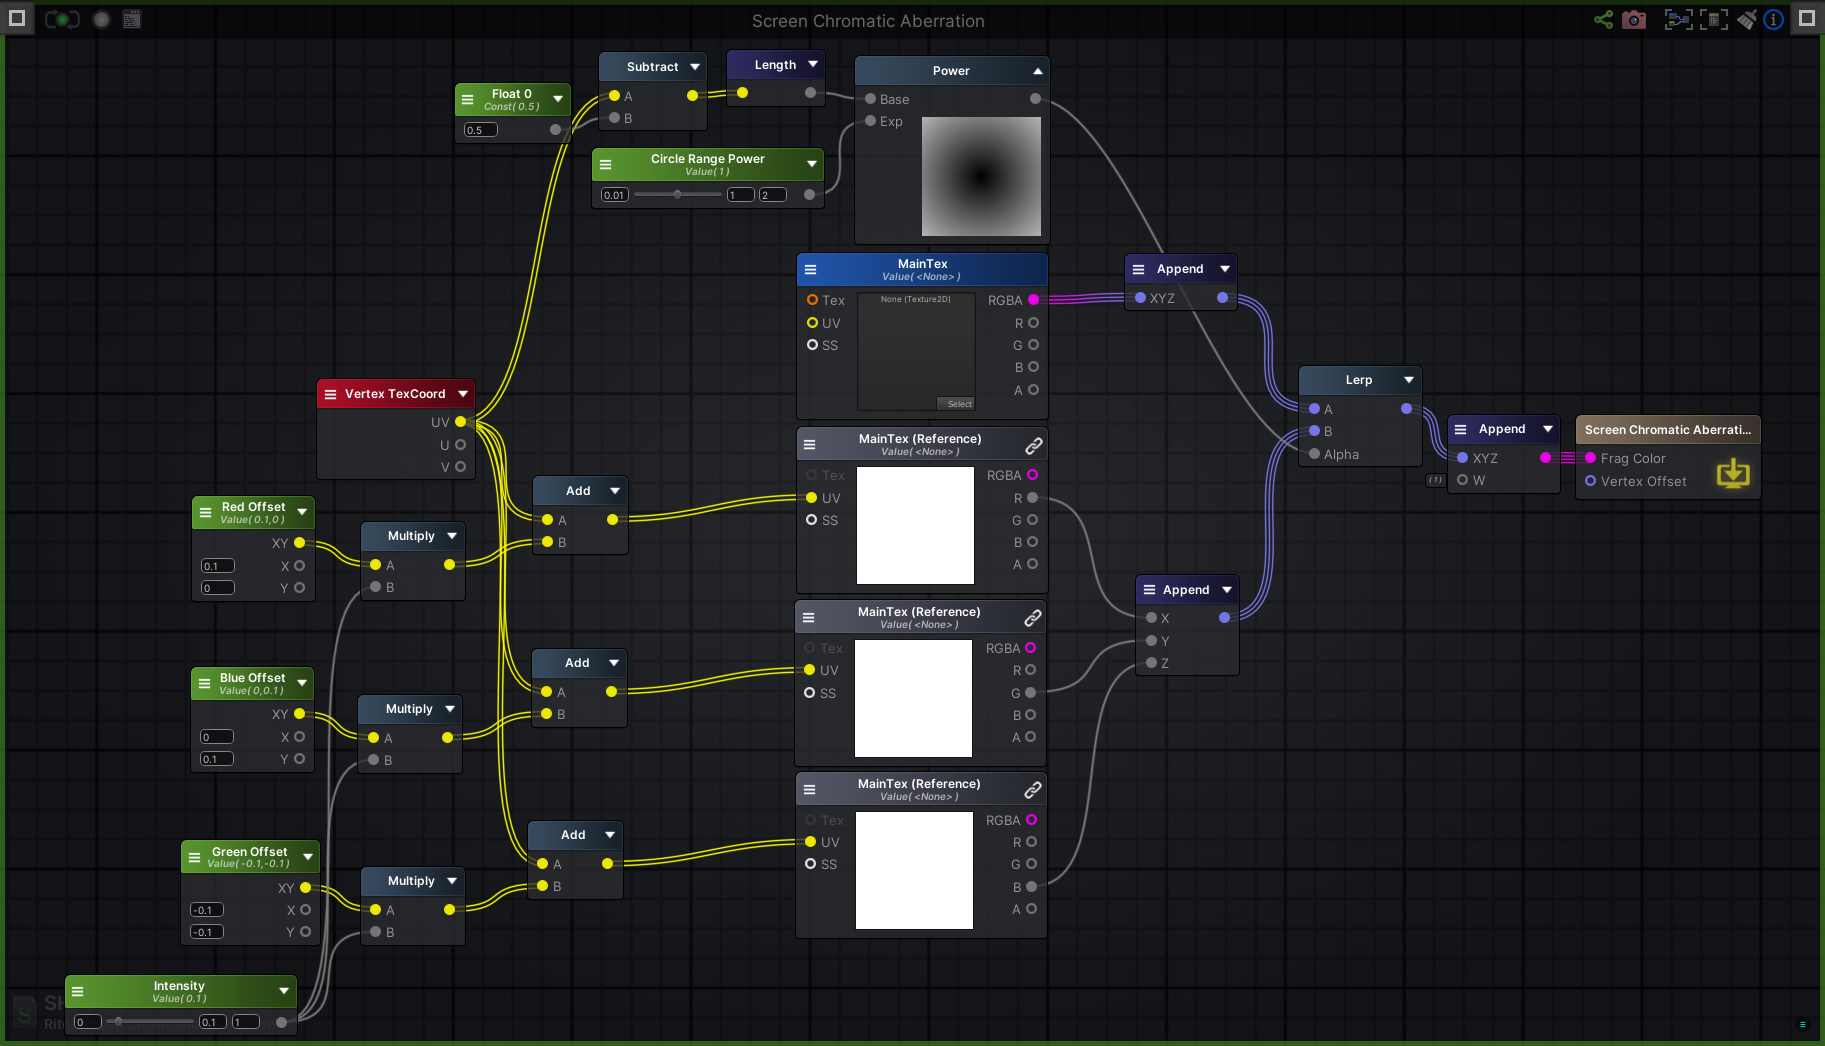Click the 0.5 value field on Float 0 node
The height and width of the screenshot is (1046, 1825).
480,129
